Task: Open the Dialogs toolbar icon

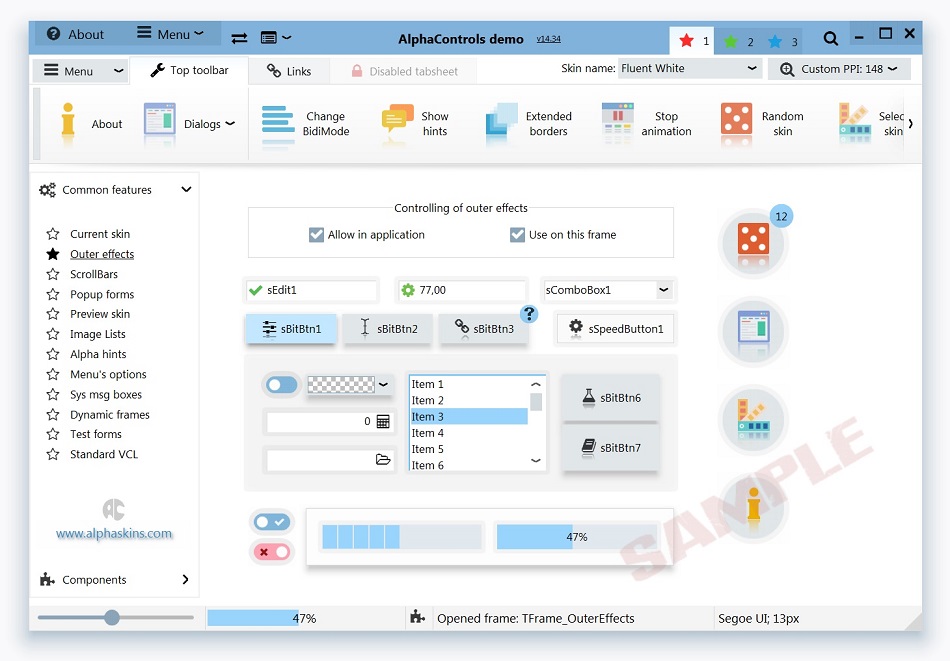Action: (159, 124)
